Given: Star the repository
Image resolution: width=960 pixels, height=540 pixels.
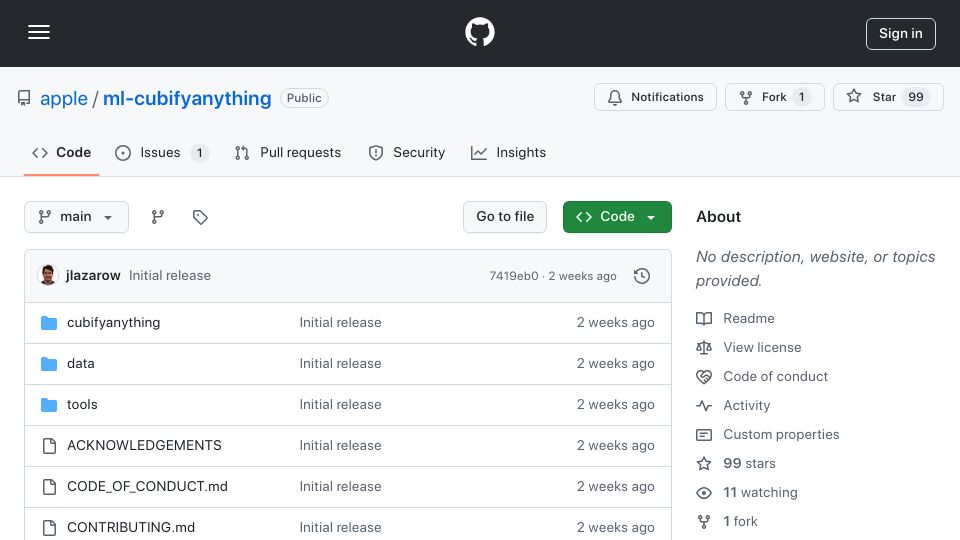Looking at the screenshot, I should tap(888, 97).
